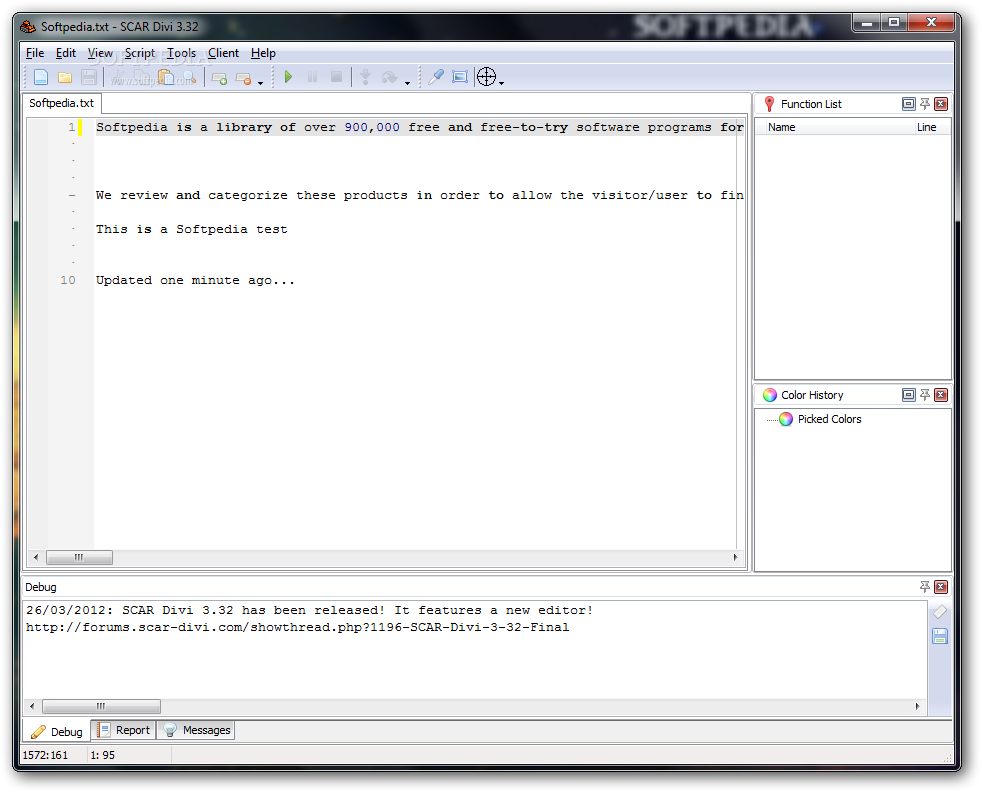Open the Edit menu
The height and width of the screenshot is (792, 982).
(x=66, y=53)
